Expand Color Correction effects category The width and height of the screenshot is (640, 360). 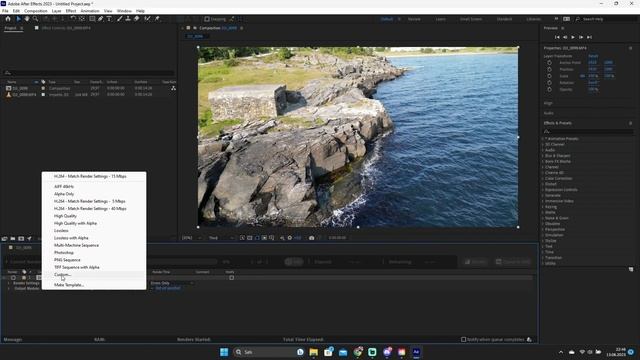[543, 178]
